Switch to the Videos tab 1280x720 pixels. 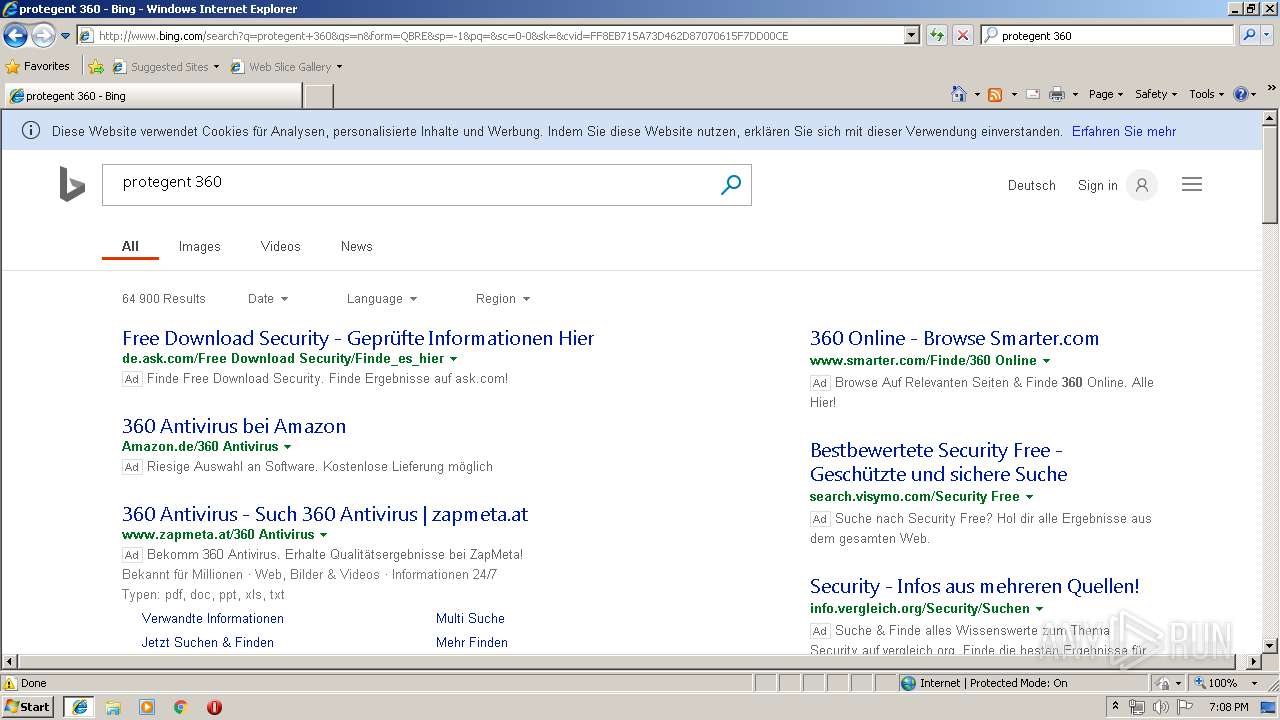tap(280, 247)
